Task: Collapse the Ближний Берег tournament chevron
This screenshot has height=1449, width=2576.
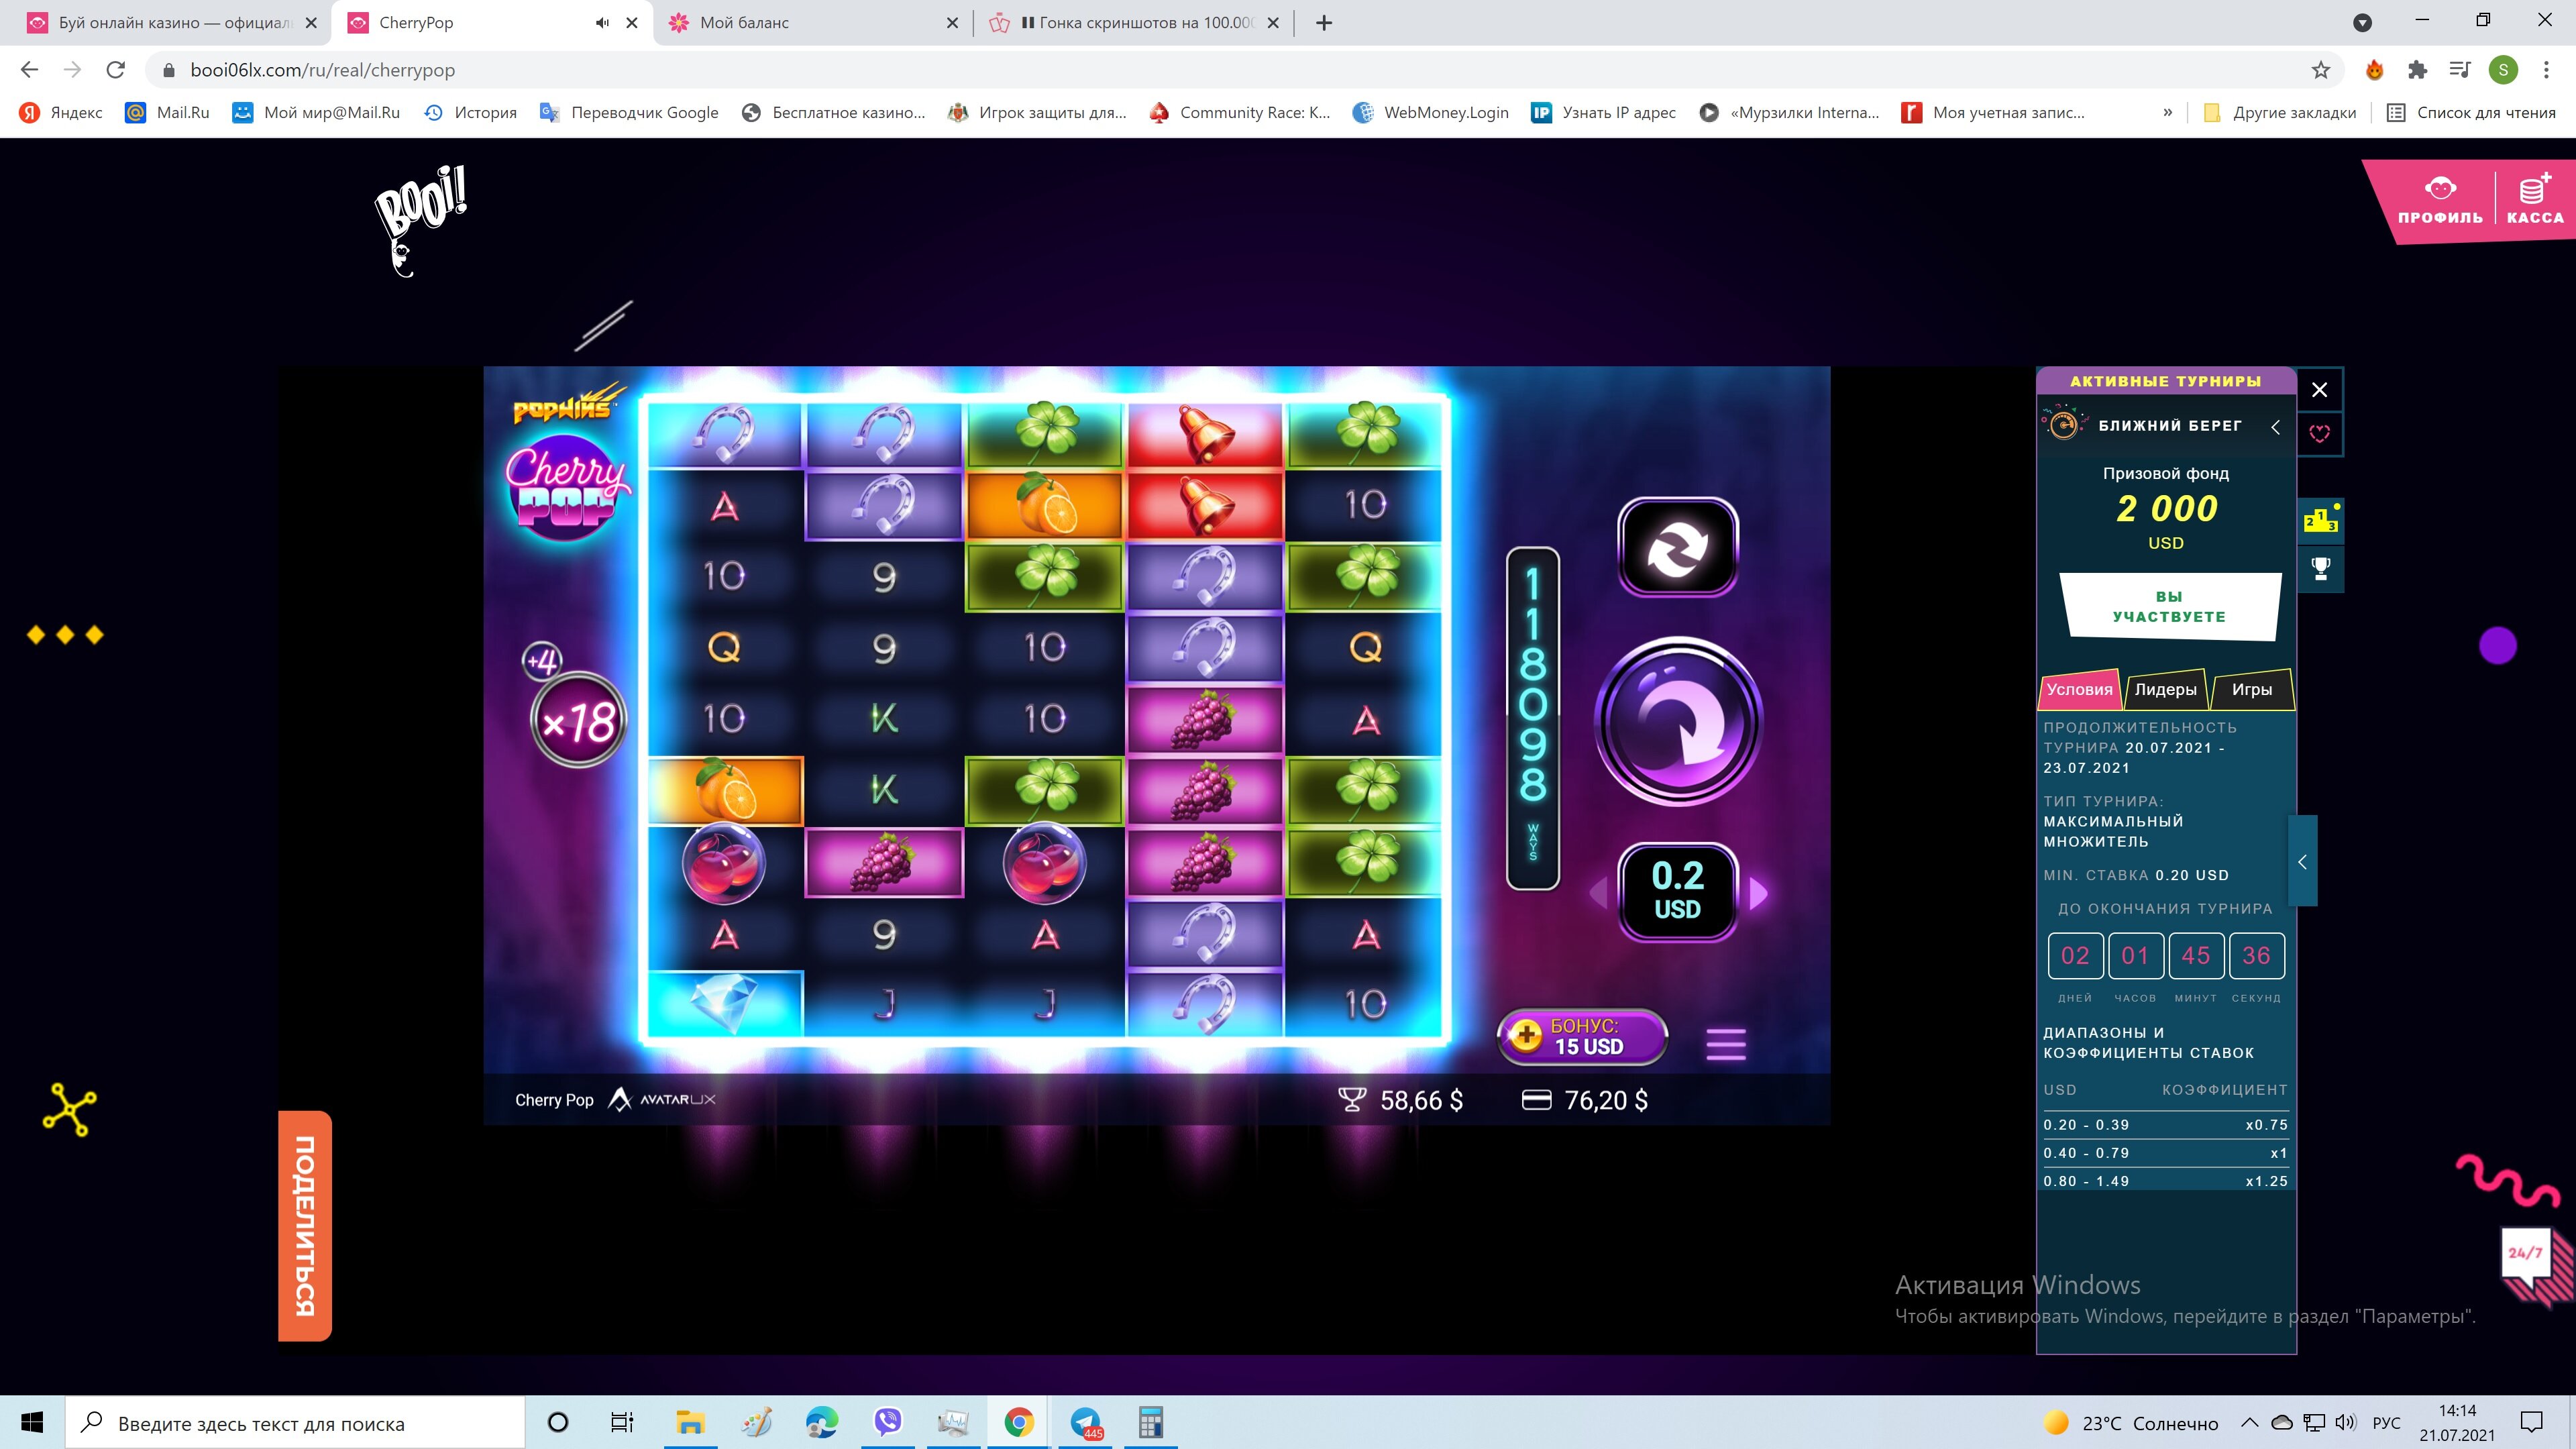Action: [2275, 427]
